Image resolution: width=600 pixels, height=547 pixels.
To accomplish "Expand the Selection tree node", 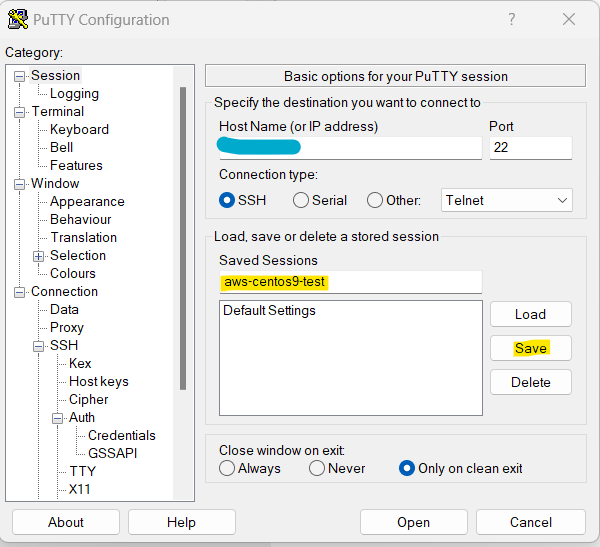I will click(x=38, y=256).
